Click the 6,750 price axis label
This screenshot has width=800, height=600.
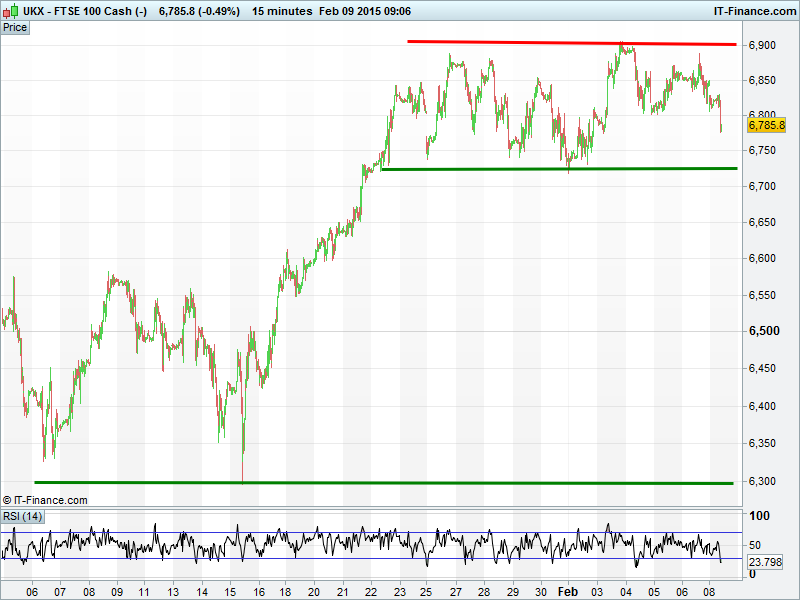coord(762,150)
